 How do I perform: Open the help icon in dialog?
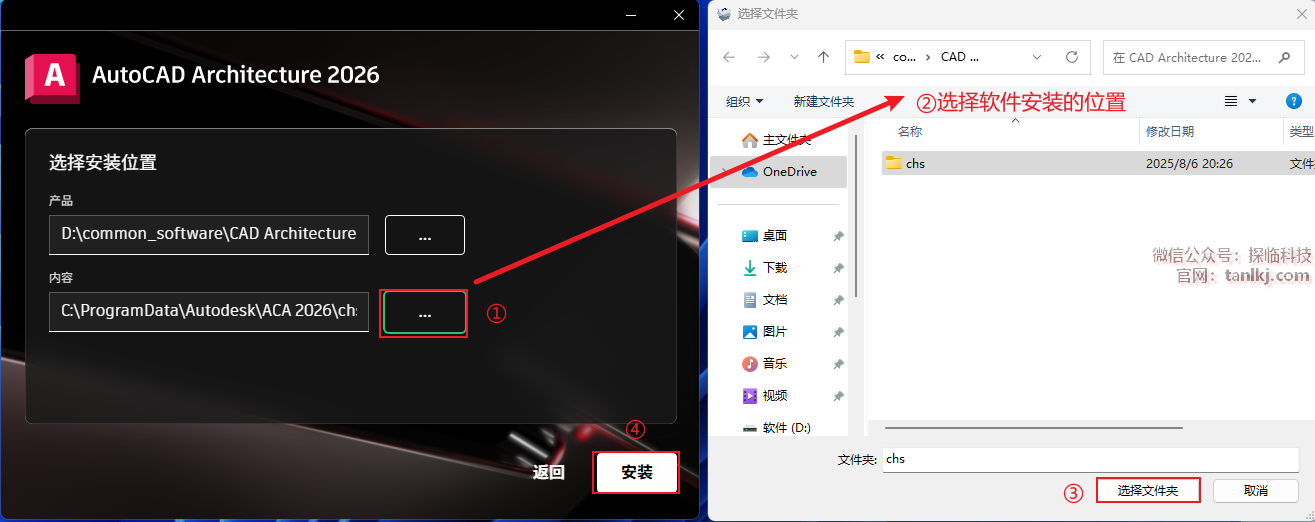[1293, 101]
